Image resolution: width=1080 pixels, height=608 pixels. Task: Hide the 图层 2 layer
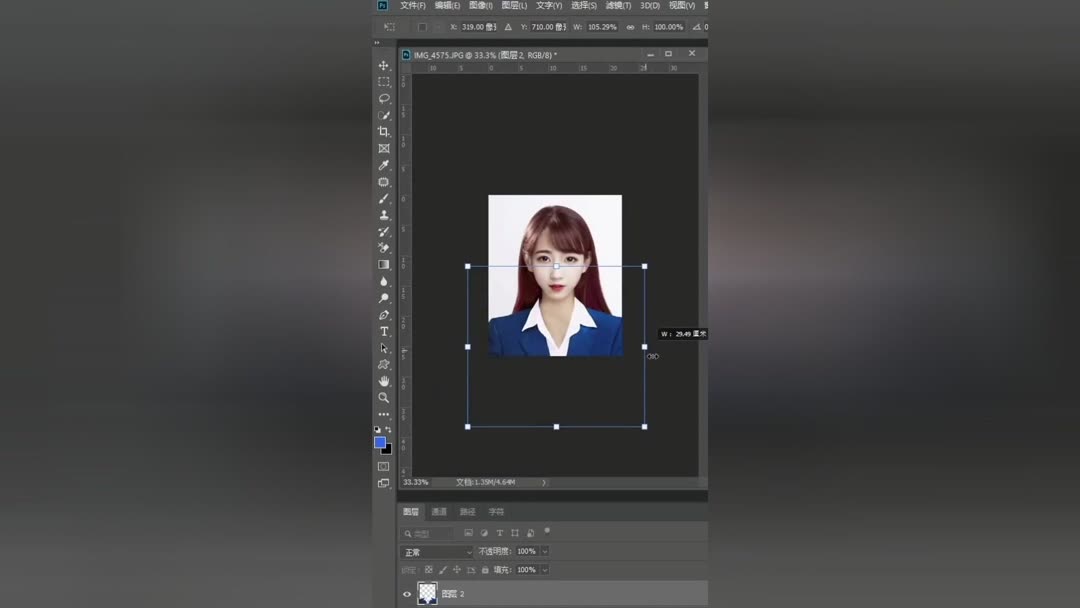[x=407, y=593]
